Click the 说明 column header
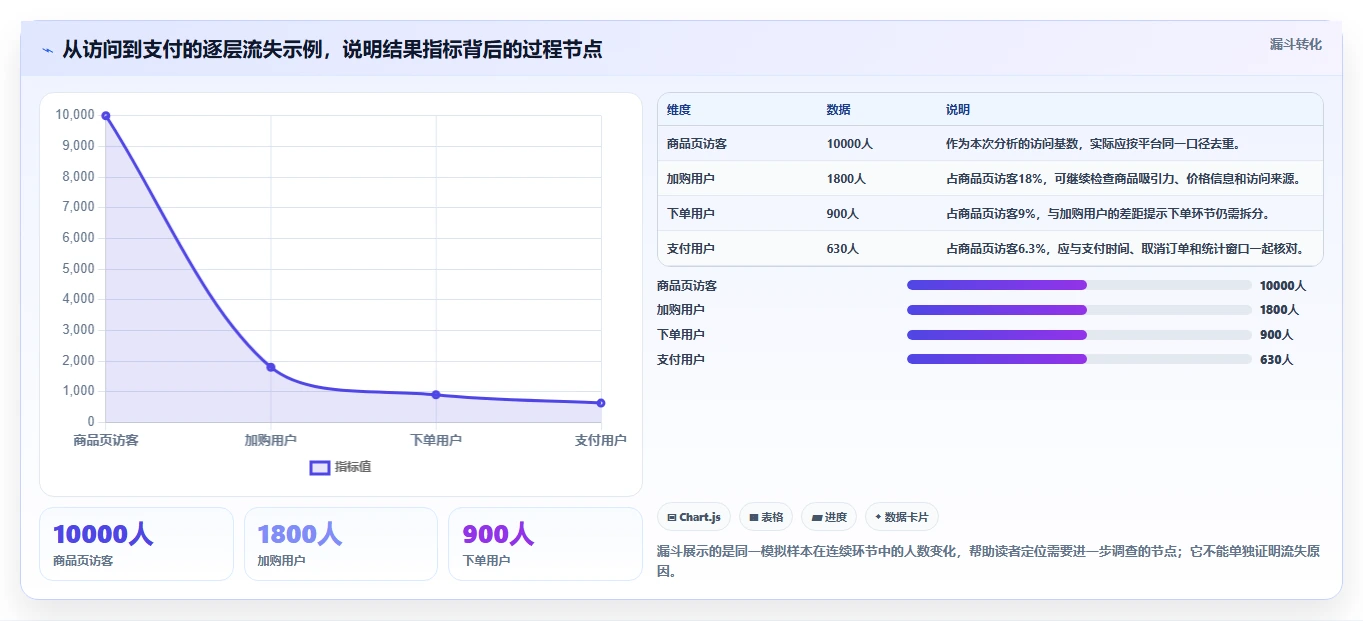 coord(958,110)
